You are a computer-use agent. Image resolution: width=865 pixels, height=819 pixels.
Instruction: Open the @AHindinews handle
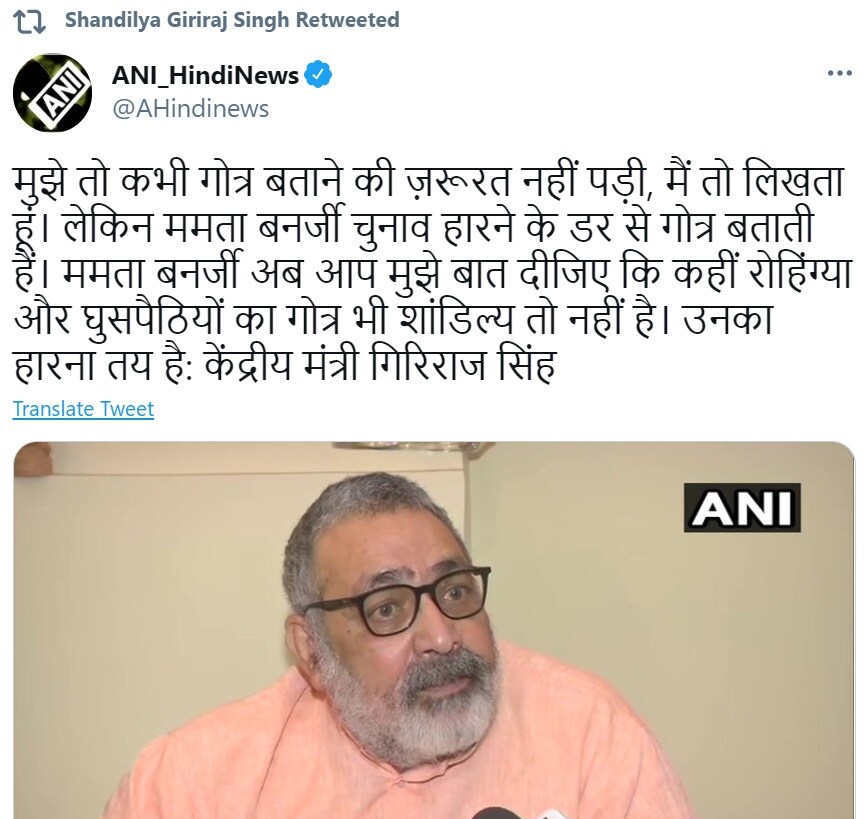click(x=190, y=109)
